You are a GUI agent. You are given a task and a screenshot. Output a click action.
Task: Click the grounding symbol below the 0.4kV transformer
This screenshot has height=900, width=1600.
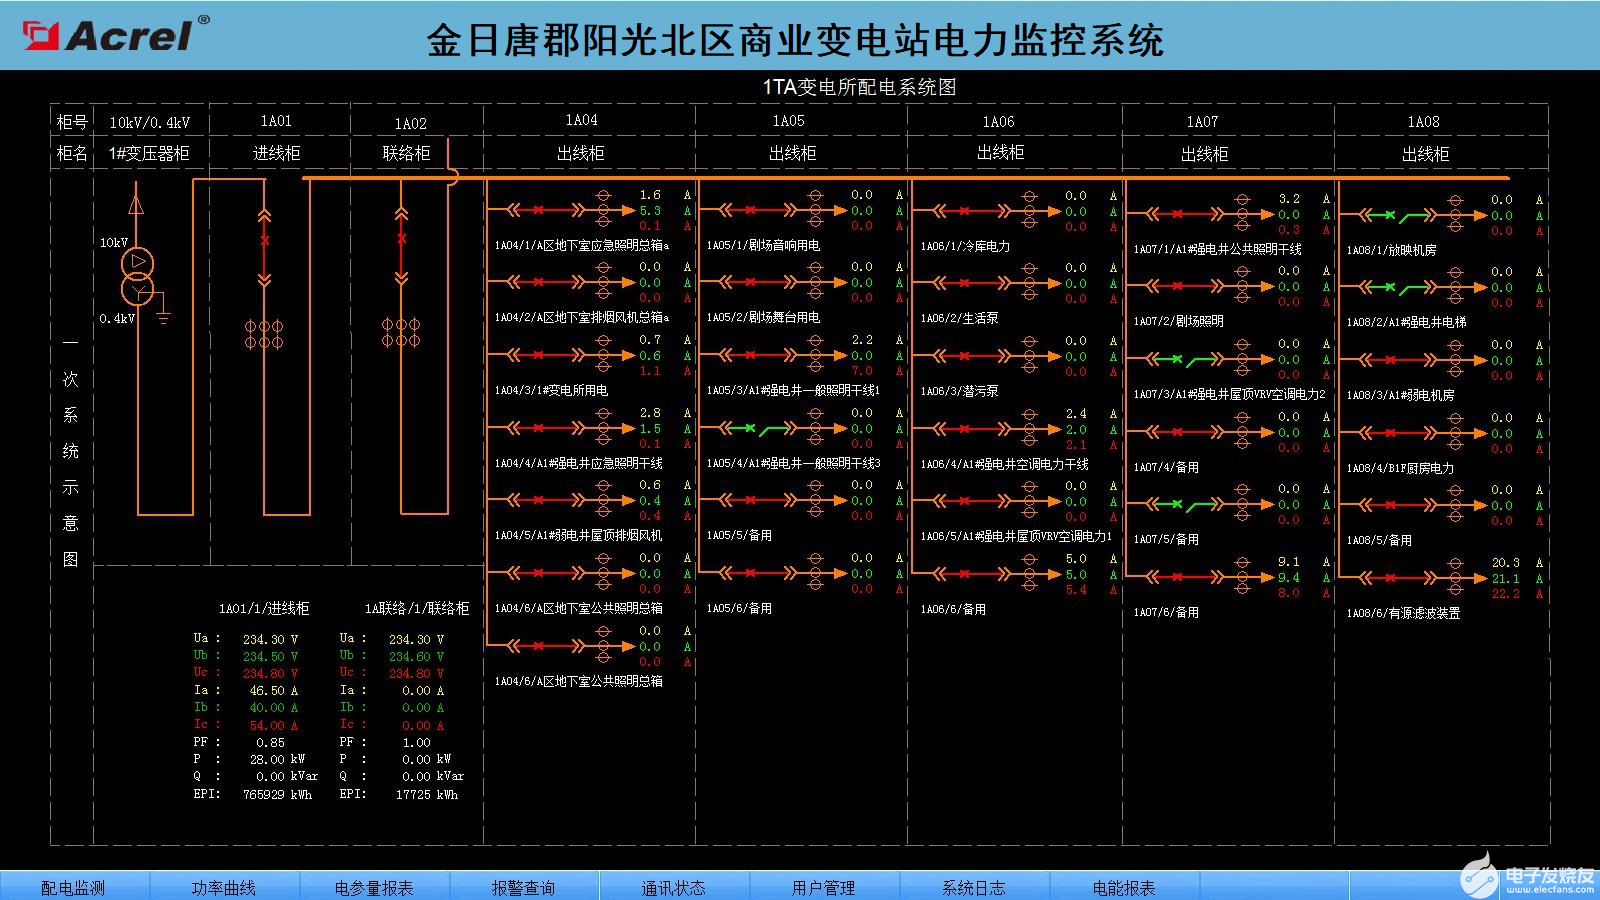(x=163, y=315)
